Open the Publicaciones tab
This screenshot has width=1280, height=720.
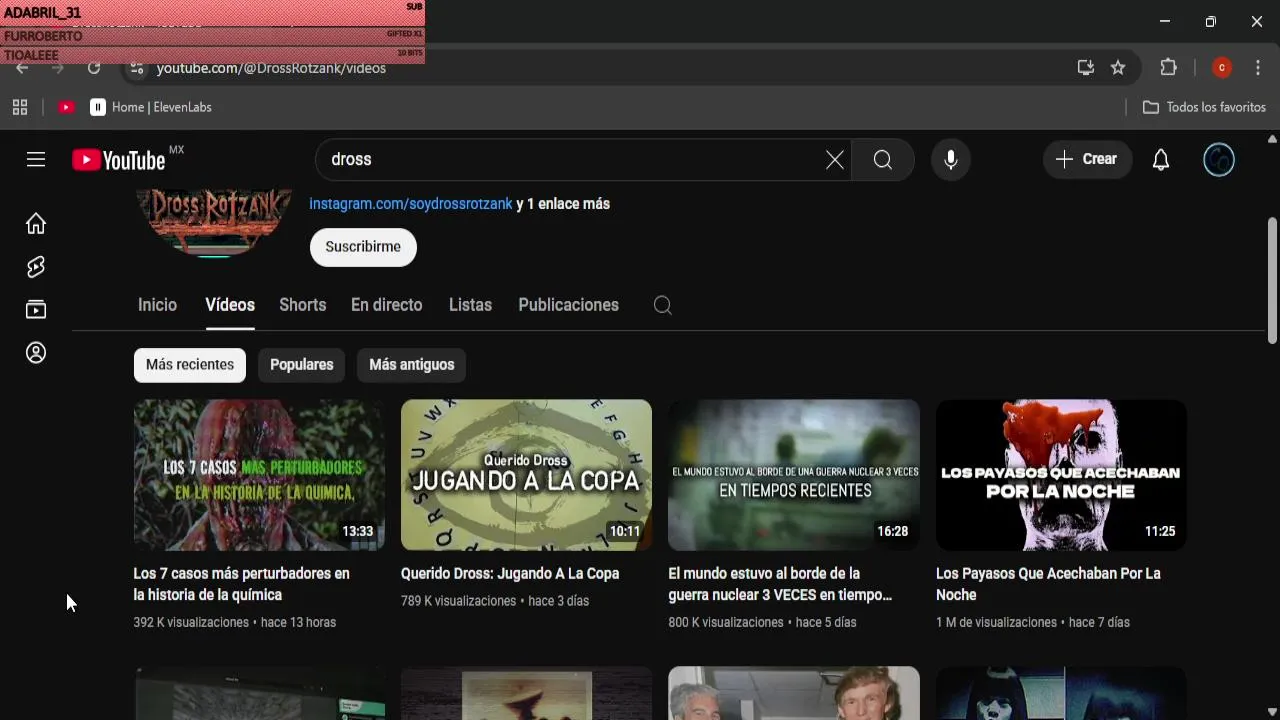pos(569,305)
